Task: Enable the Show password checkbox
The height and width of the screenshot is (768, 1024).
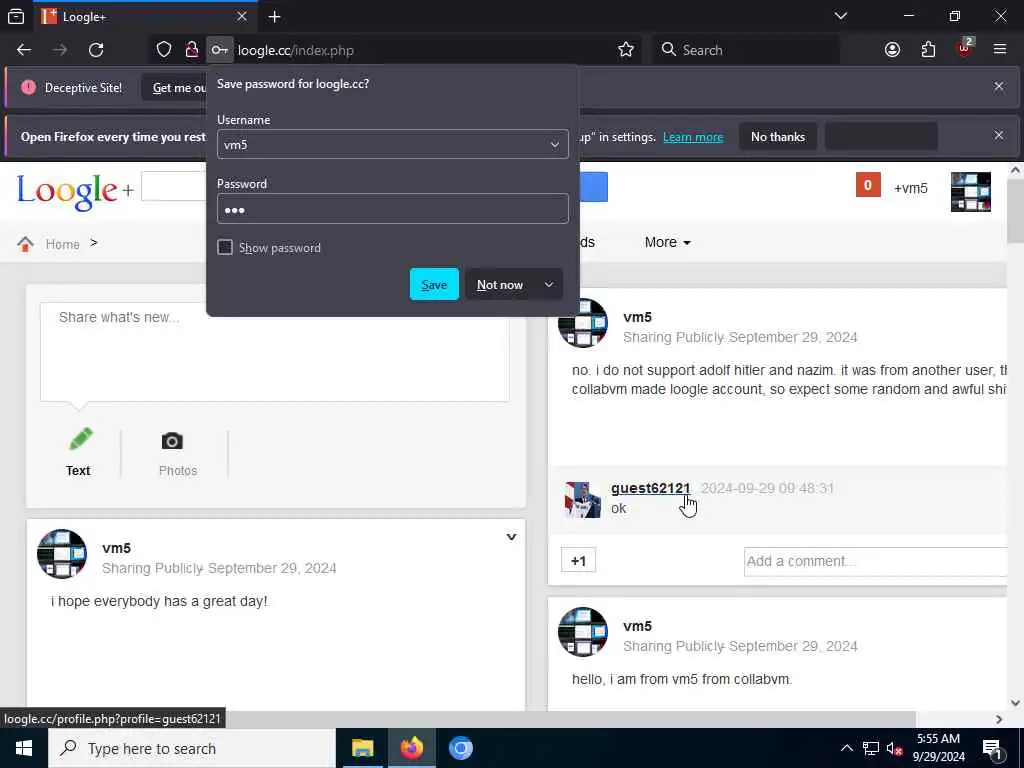Action: (225, 247)
